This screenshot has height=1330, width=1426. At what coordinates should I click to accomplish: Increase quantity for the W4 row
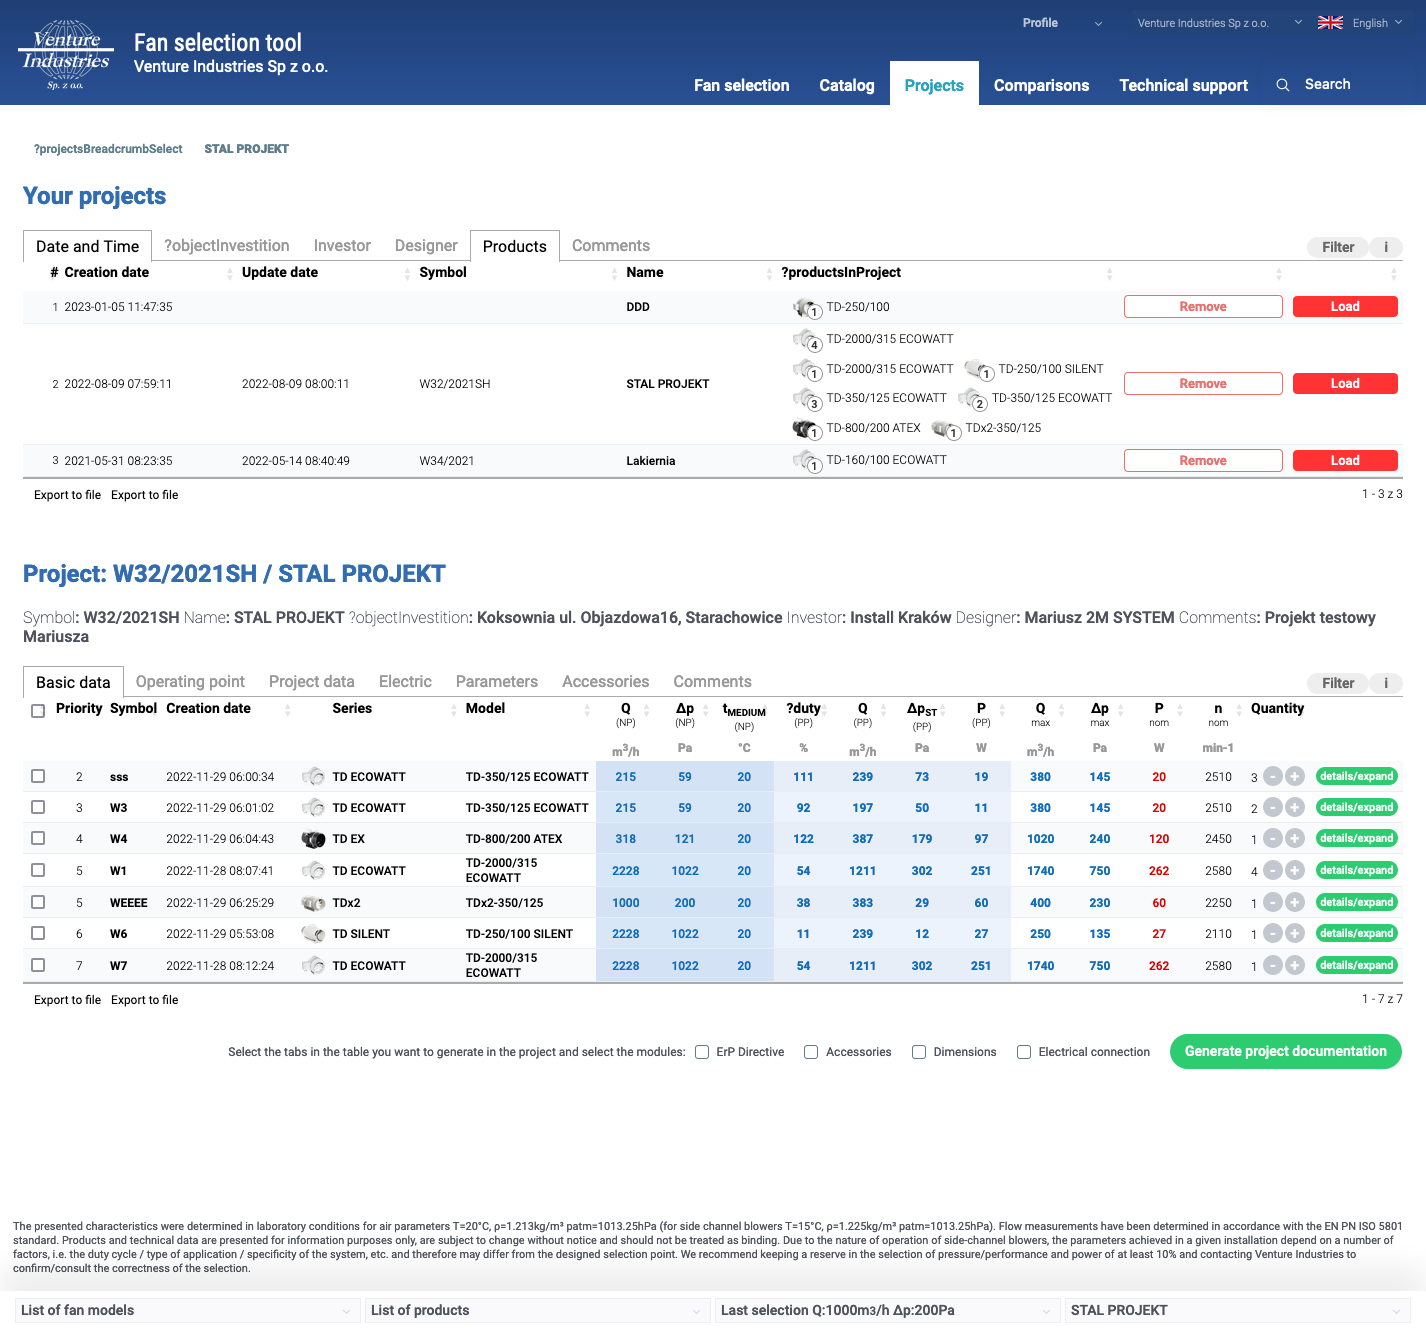[x=1294, y=839]
